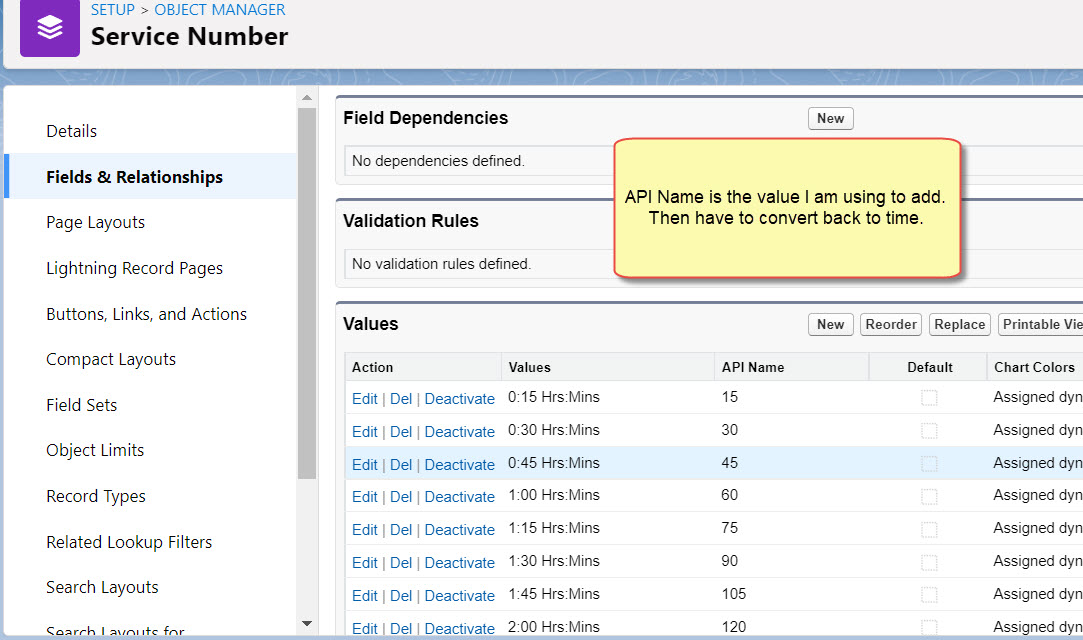Click the sidebar scroll up arrow

click(x=307, y=96)
